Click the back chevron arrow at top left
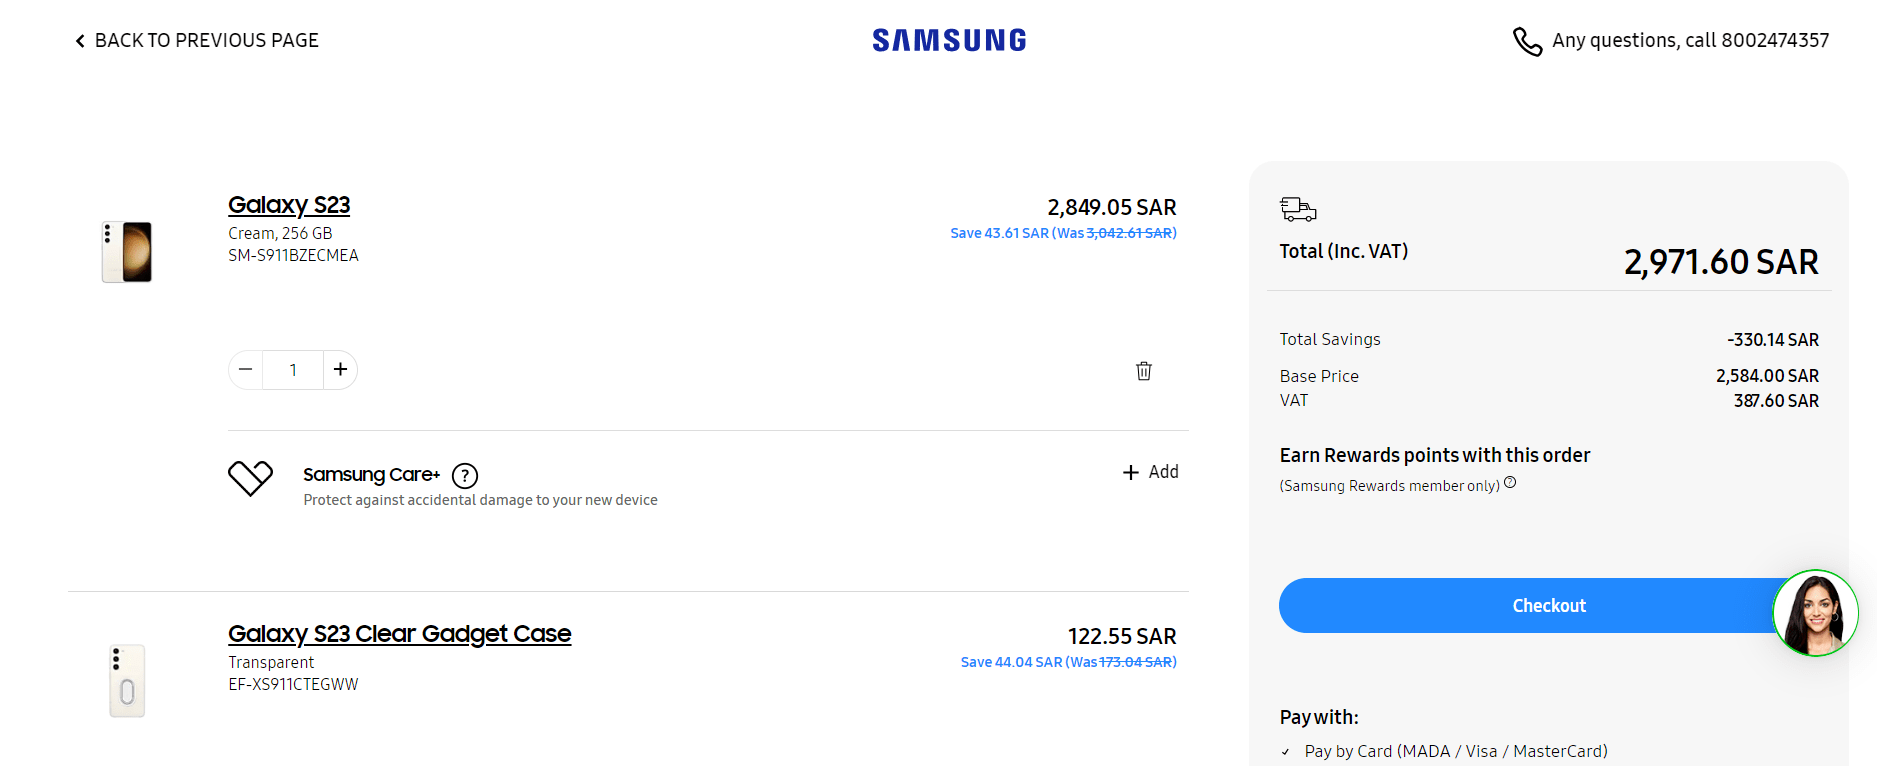Screen dimensions: 1877x766 (x=79, y=40)
